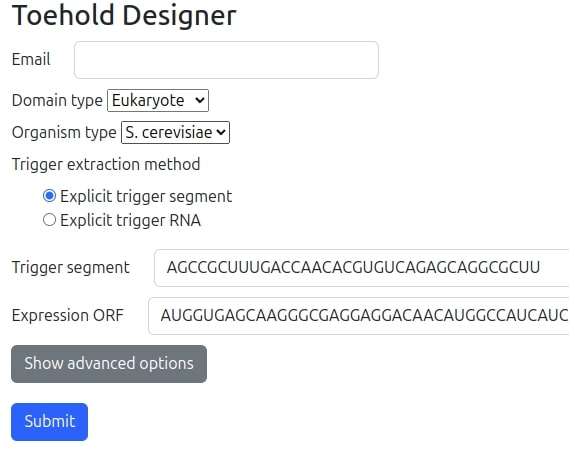Click the Email label

[31, 60]
